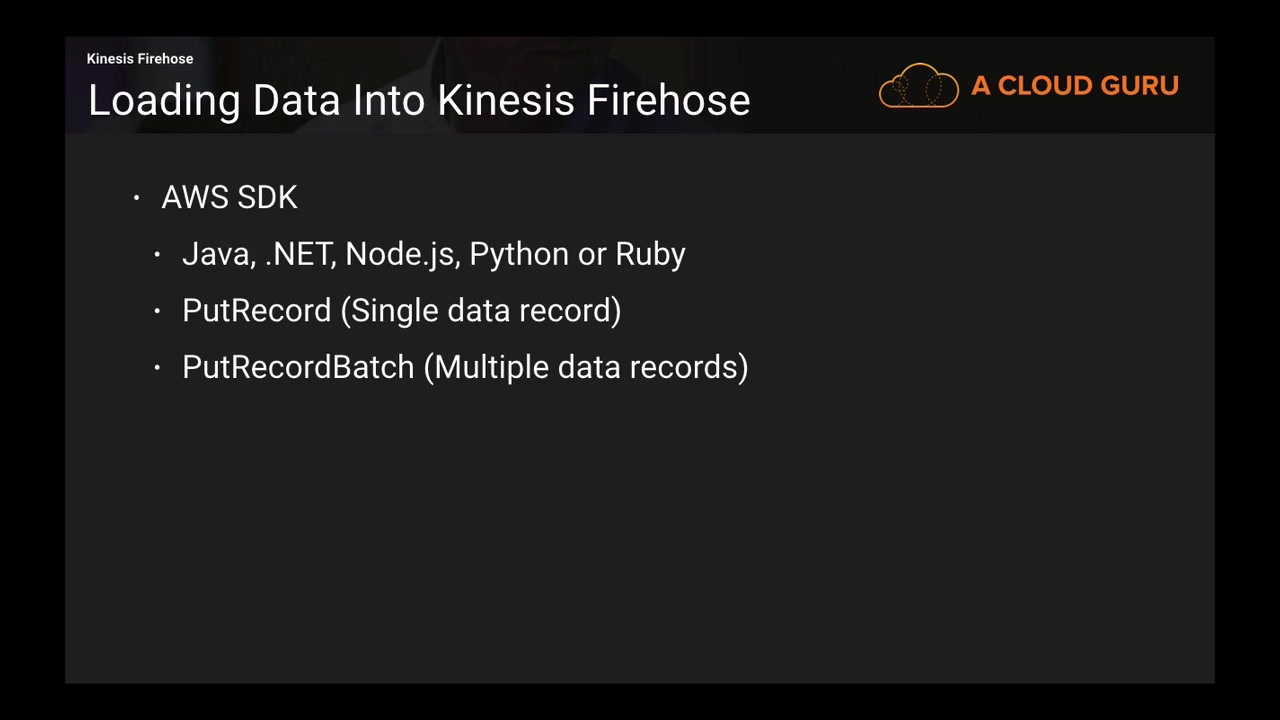Viewport: 1280px width, 720px height.
Task: Select the "AWS SDK" bullet text
Action: tap(229, 198)
